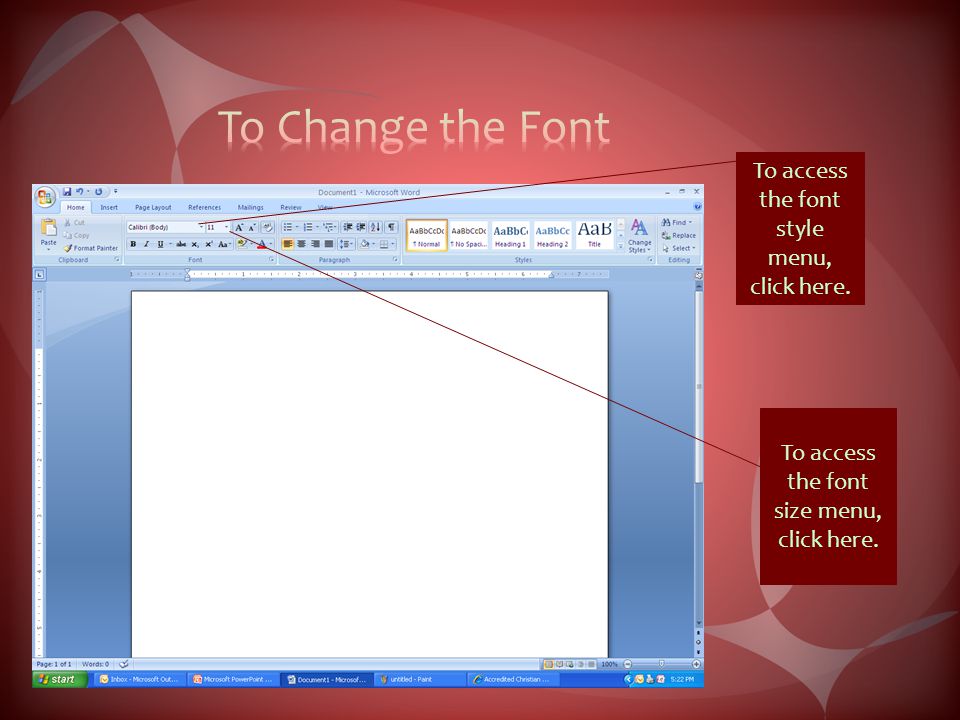Image resolution: width=960 pixels, height=720 pixels.
Task: Click the Numbering list icon
Action: pos(308,227)
